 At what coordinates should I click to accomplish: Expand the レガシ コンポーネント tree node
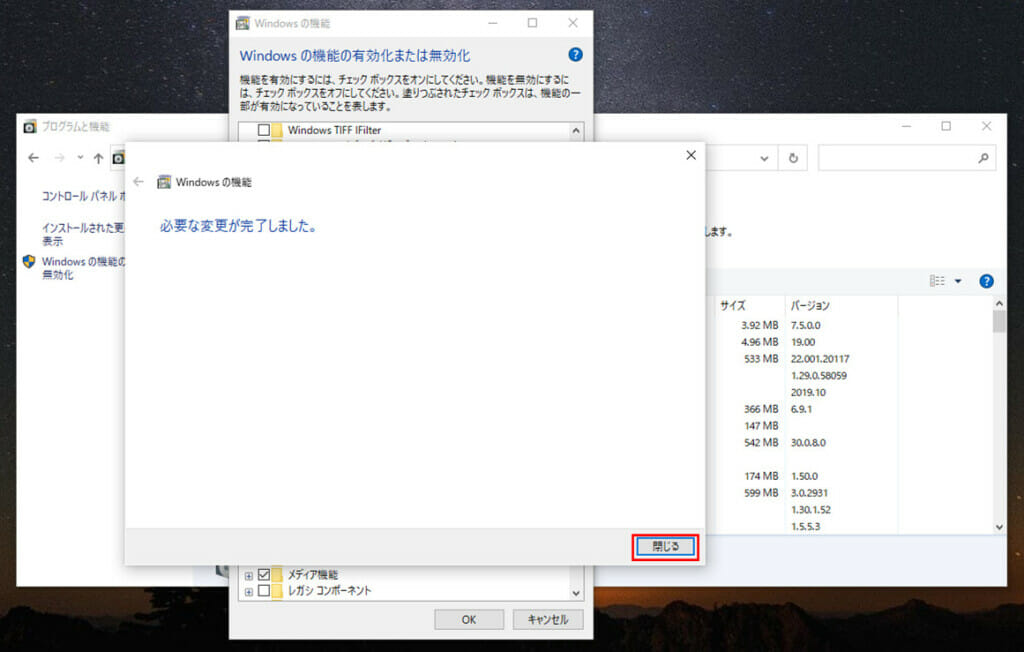pyautogui.click(x=248, y=591)
